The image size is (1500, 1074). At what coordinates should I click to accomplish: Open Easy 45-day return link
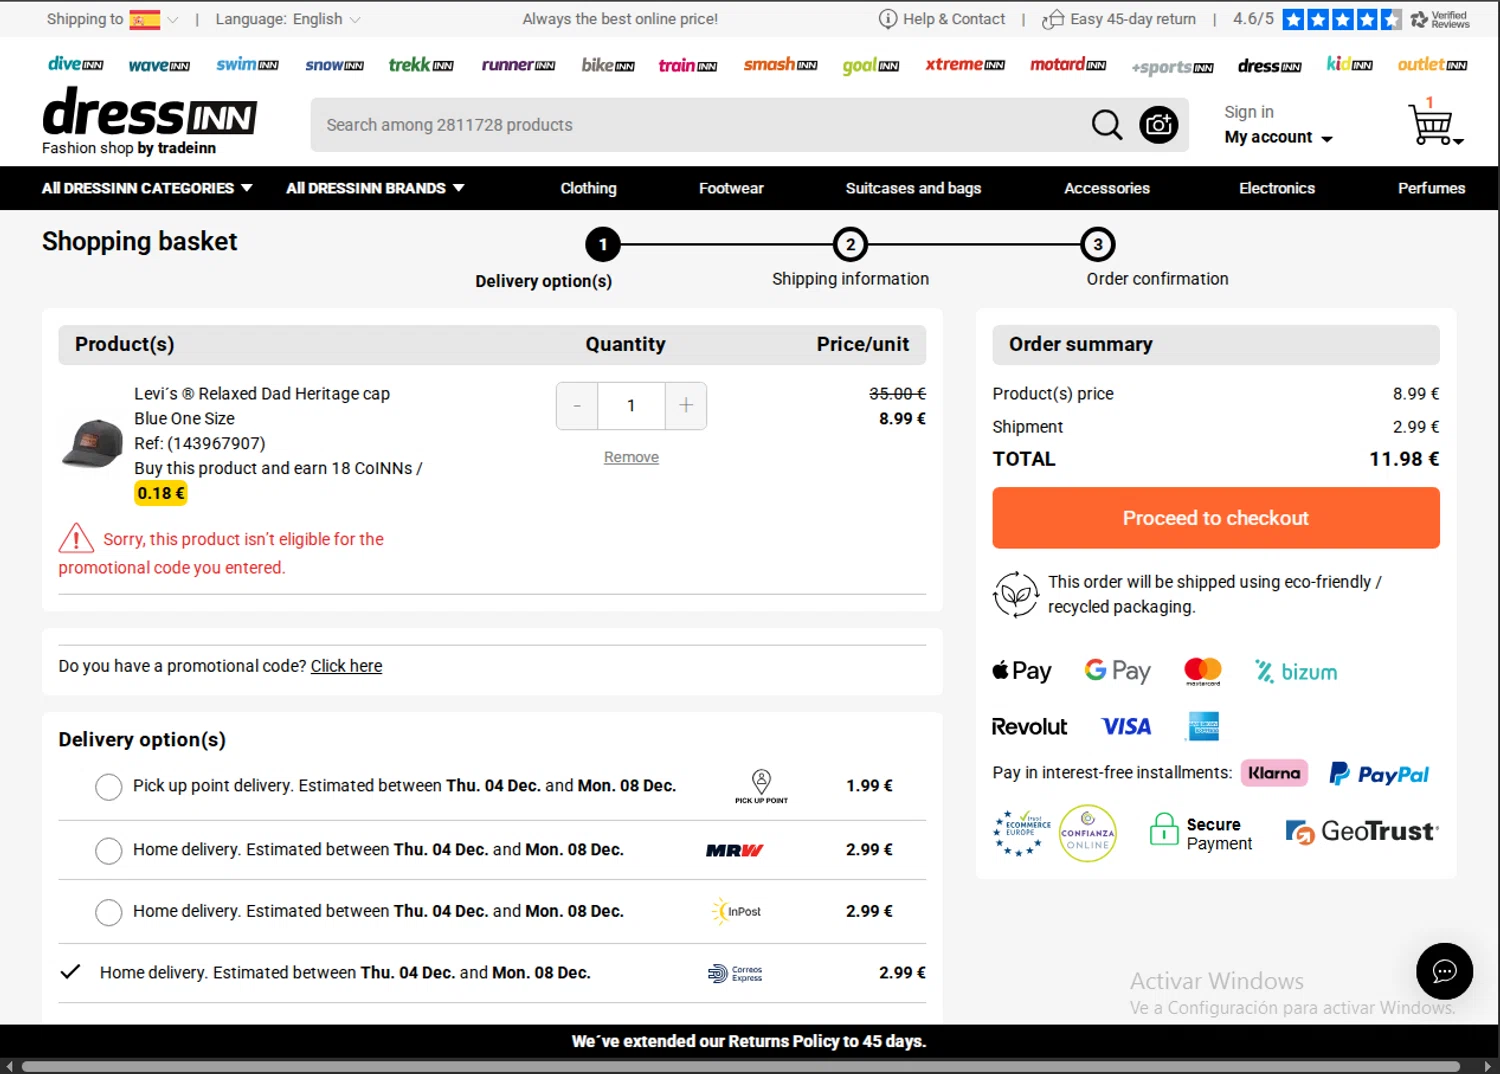tap(1119, 19)
